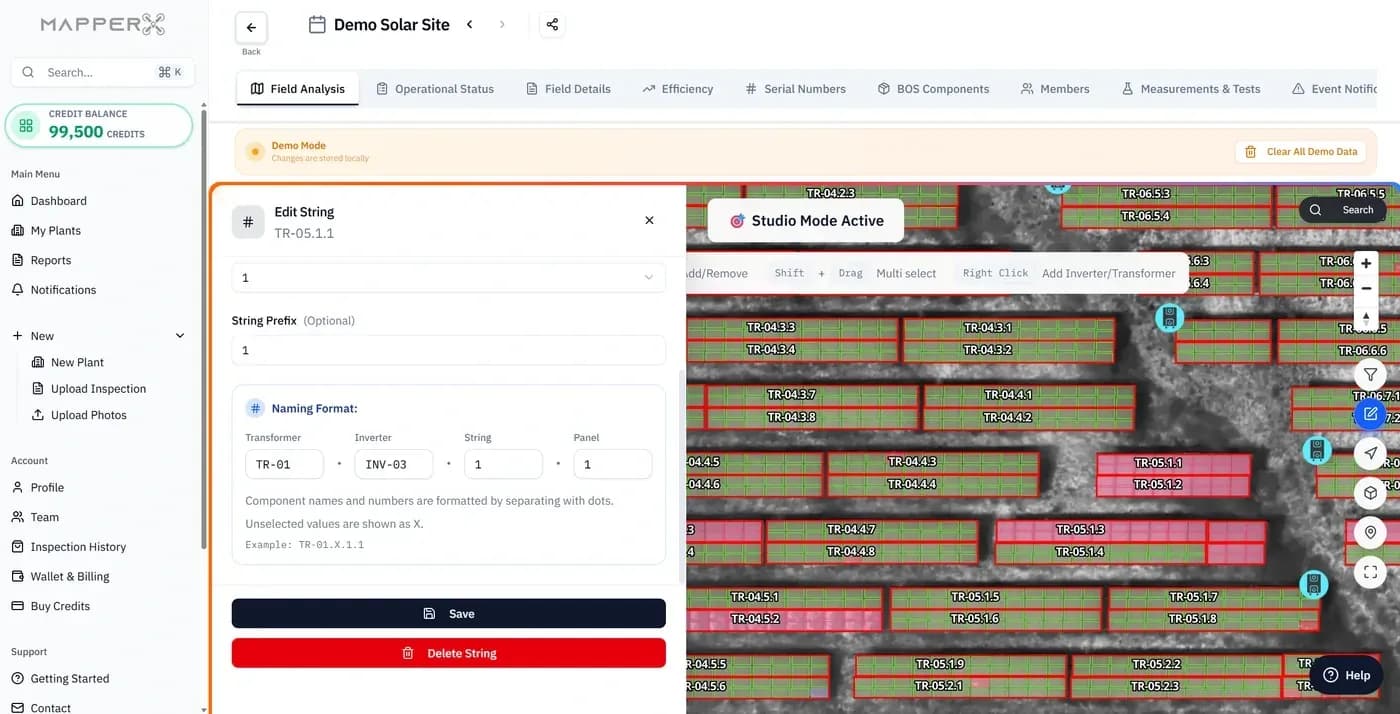Image resolution: width=1400 pixels, height=714 pixels.
Task: Close the Edit String panel
Action: (x=649, y=220)
